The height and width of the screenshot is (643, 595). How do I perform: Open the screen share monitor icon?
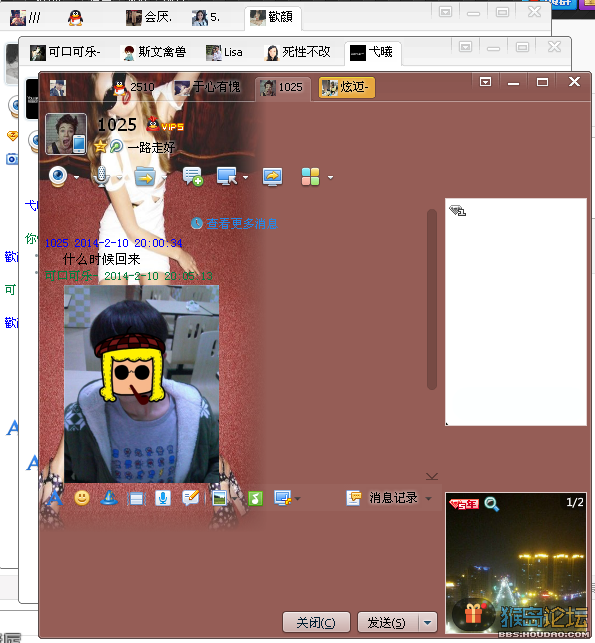point(272,177)
